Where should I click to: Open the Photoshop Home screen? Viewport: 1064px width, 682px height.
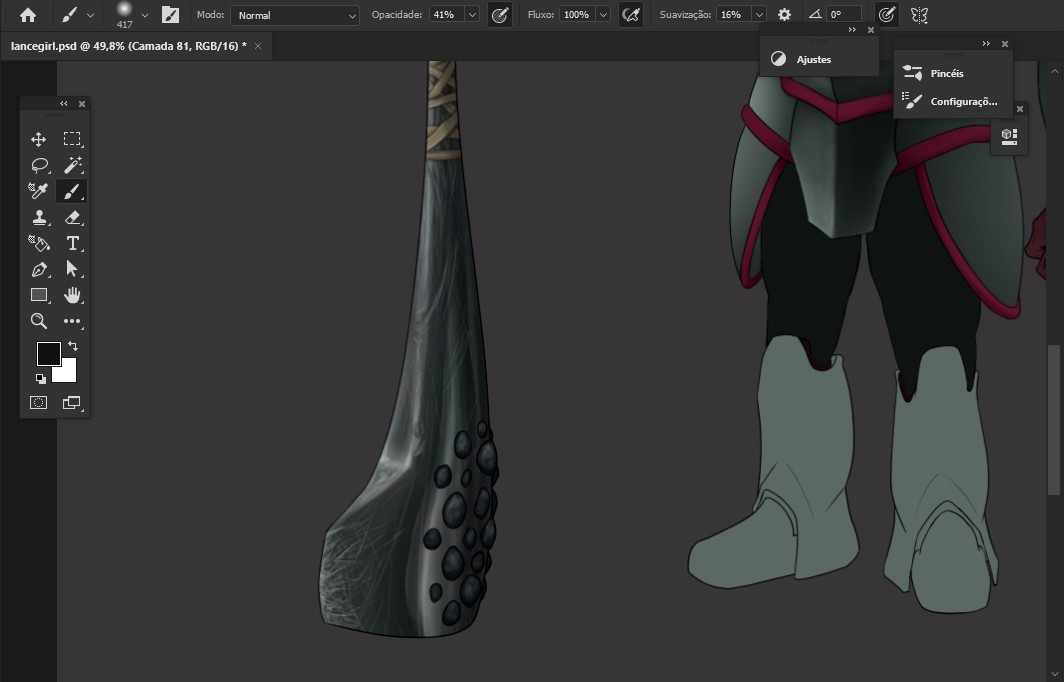pos(25,14)
